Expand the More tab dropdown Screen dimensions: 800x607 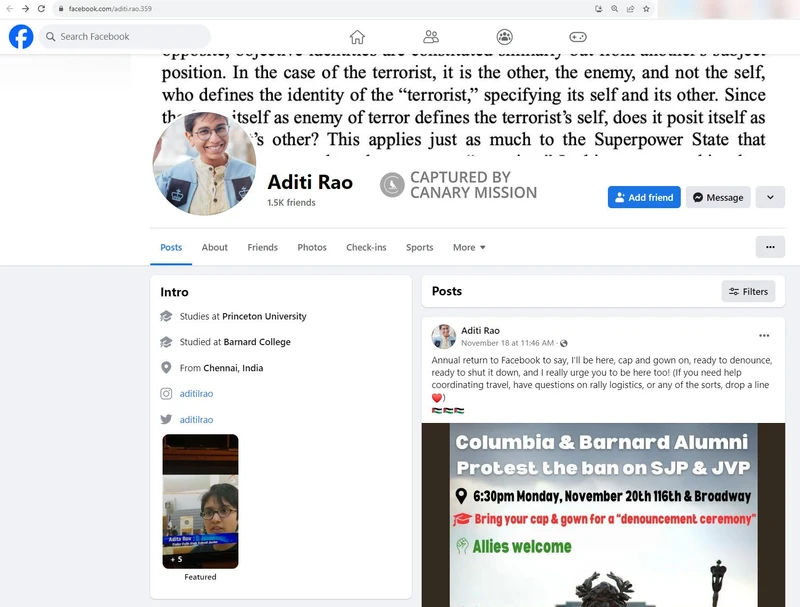tap(469, 248)
